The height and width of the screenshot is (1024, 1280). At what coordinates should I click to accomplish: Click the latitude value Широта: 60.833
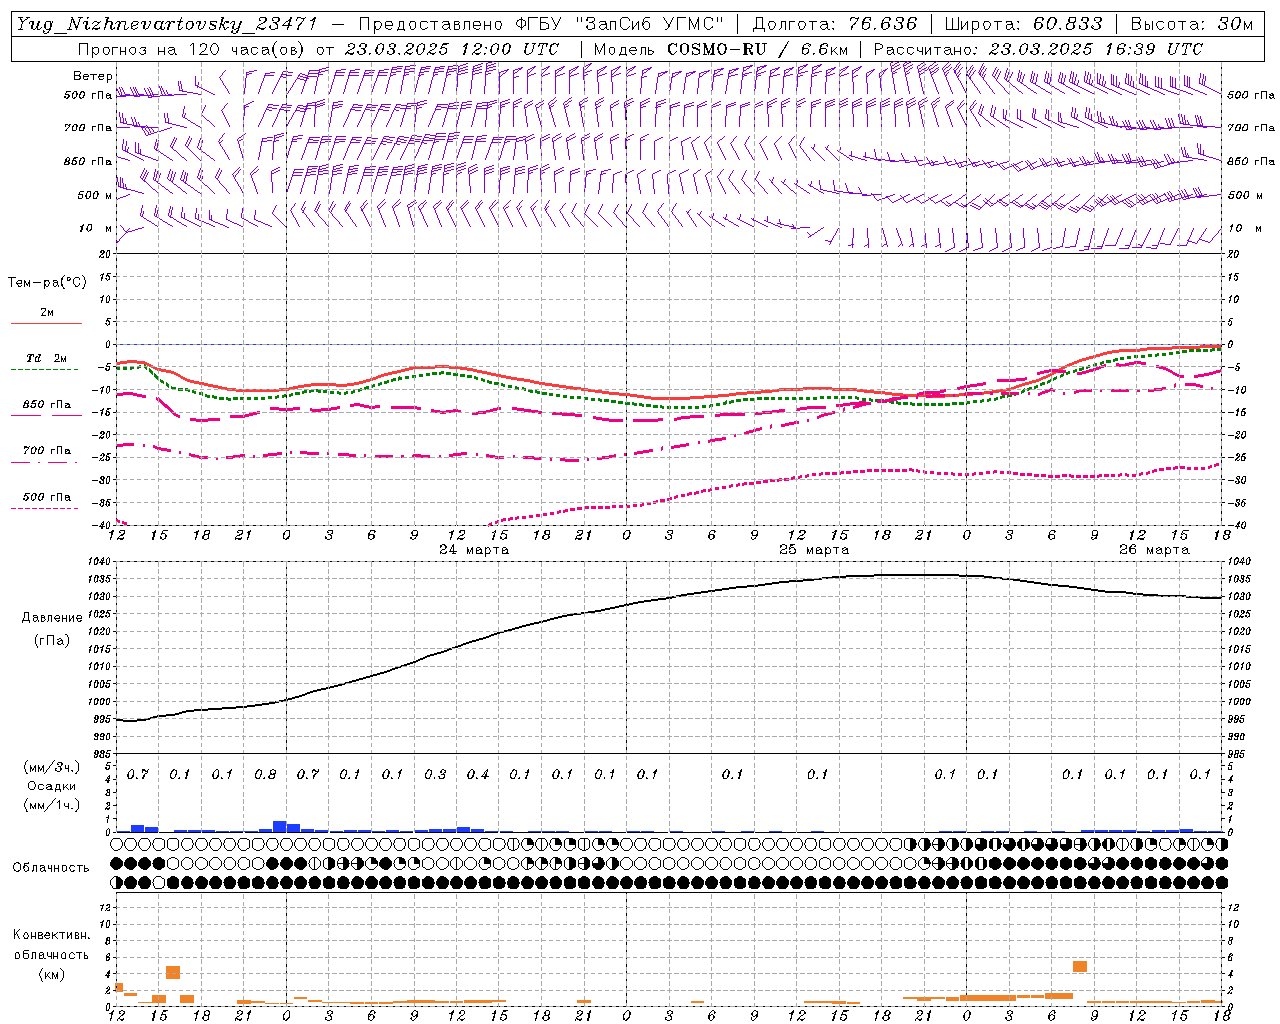(x=1023, y=24)
